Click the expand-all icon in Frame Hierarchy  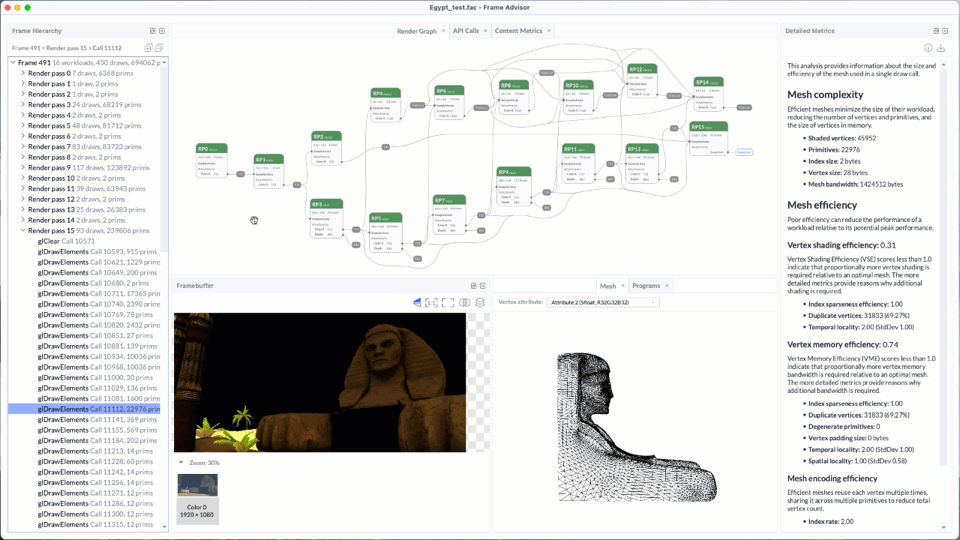tap(148, 47)
